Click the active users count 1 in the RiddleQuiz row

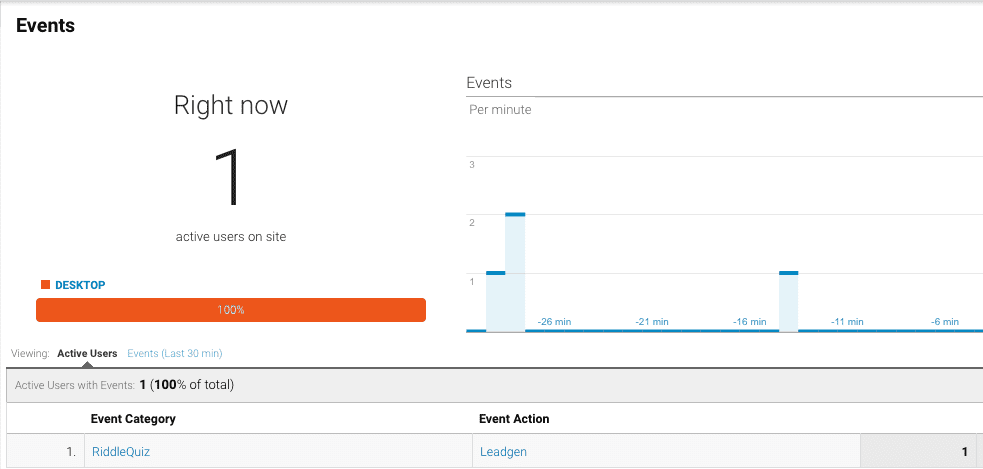(965, 451)
